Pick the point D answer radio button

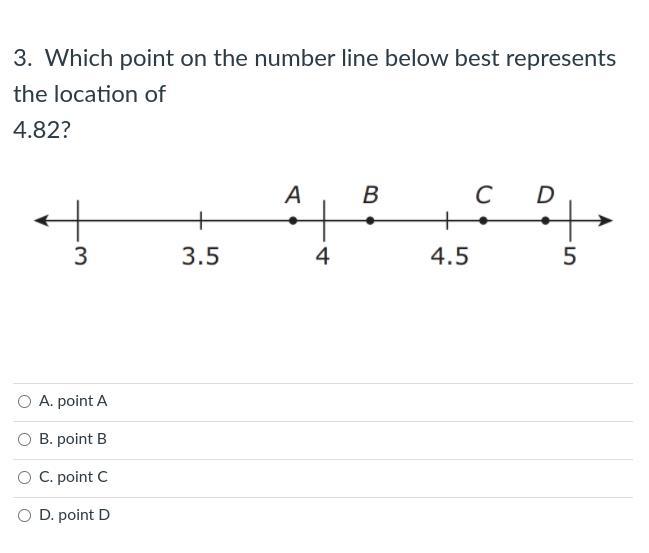point(24,515)
